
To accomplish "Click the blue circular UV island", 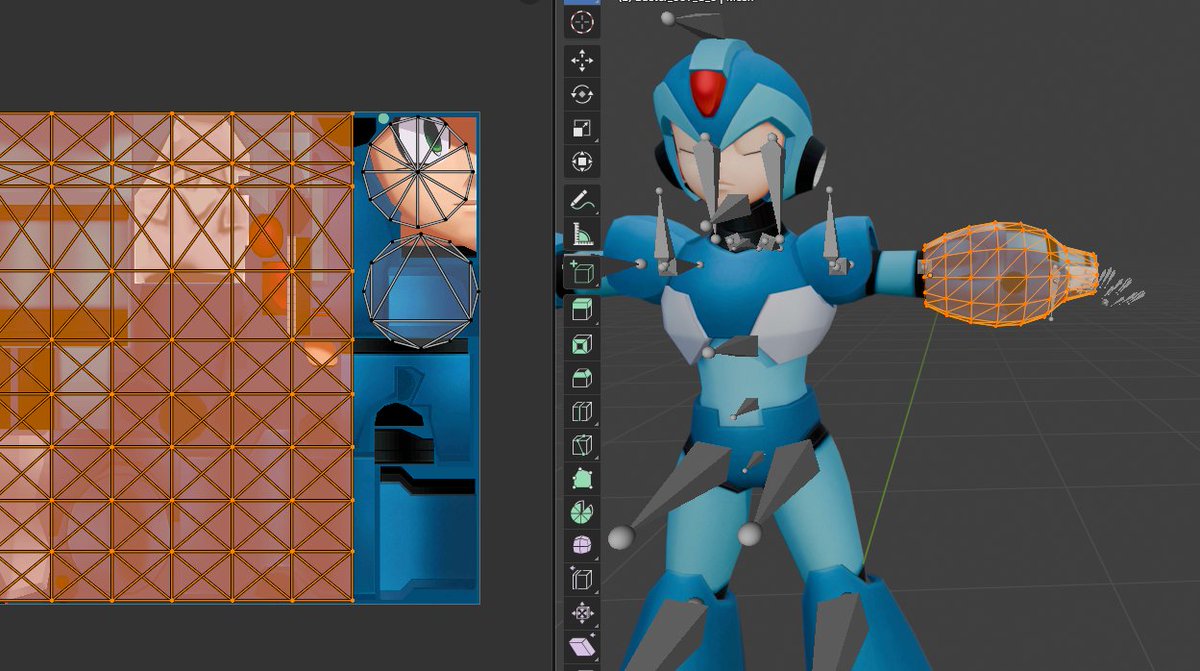I will point(421,290).
